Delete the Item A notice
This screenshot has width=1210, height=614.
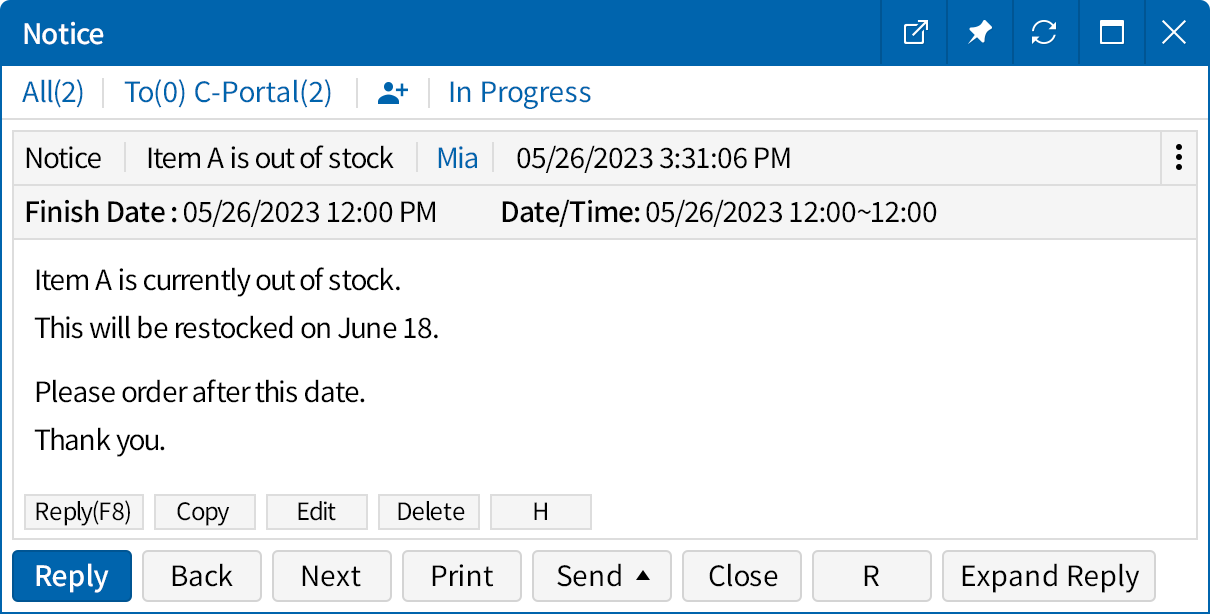(x=430, y=512)
